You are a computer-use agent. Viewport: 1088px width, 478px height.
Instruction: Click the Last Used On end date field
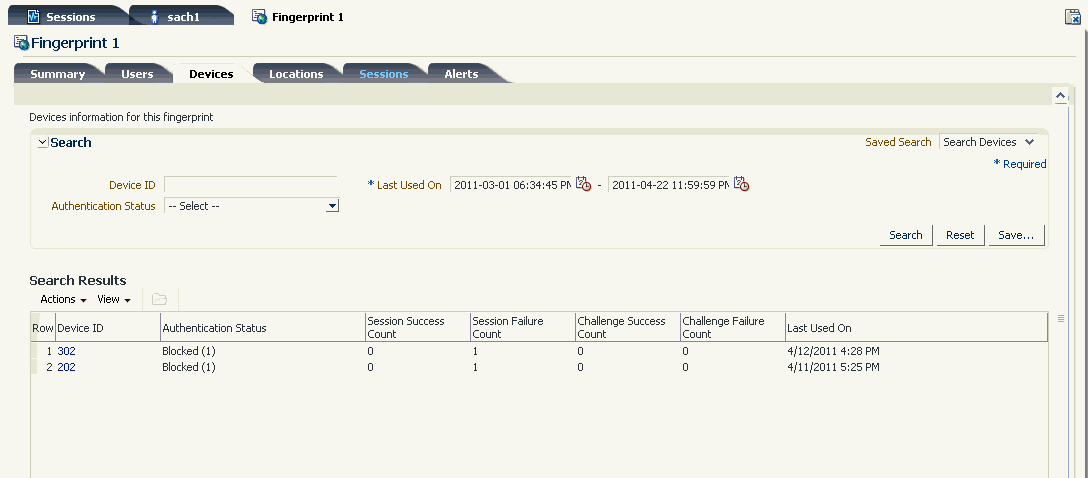click(670, 185)
